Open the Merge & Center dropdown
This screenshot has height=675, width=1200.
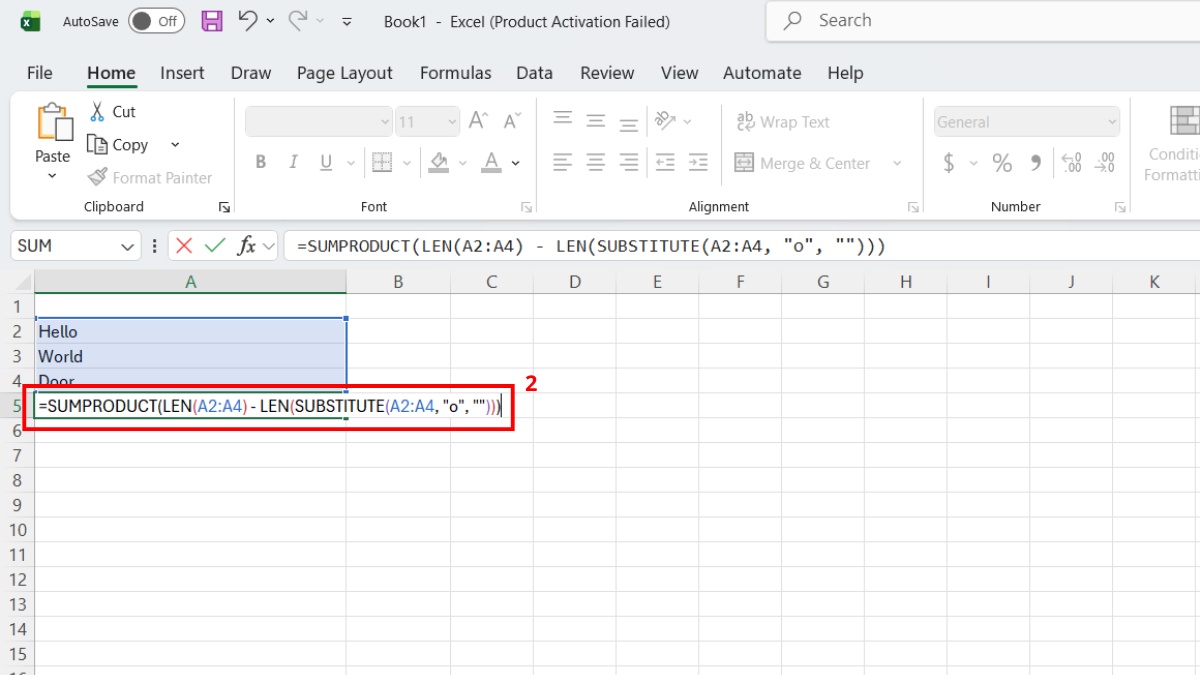(x=897, y=162)
